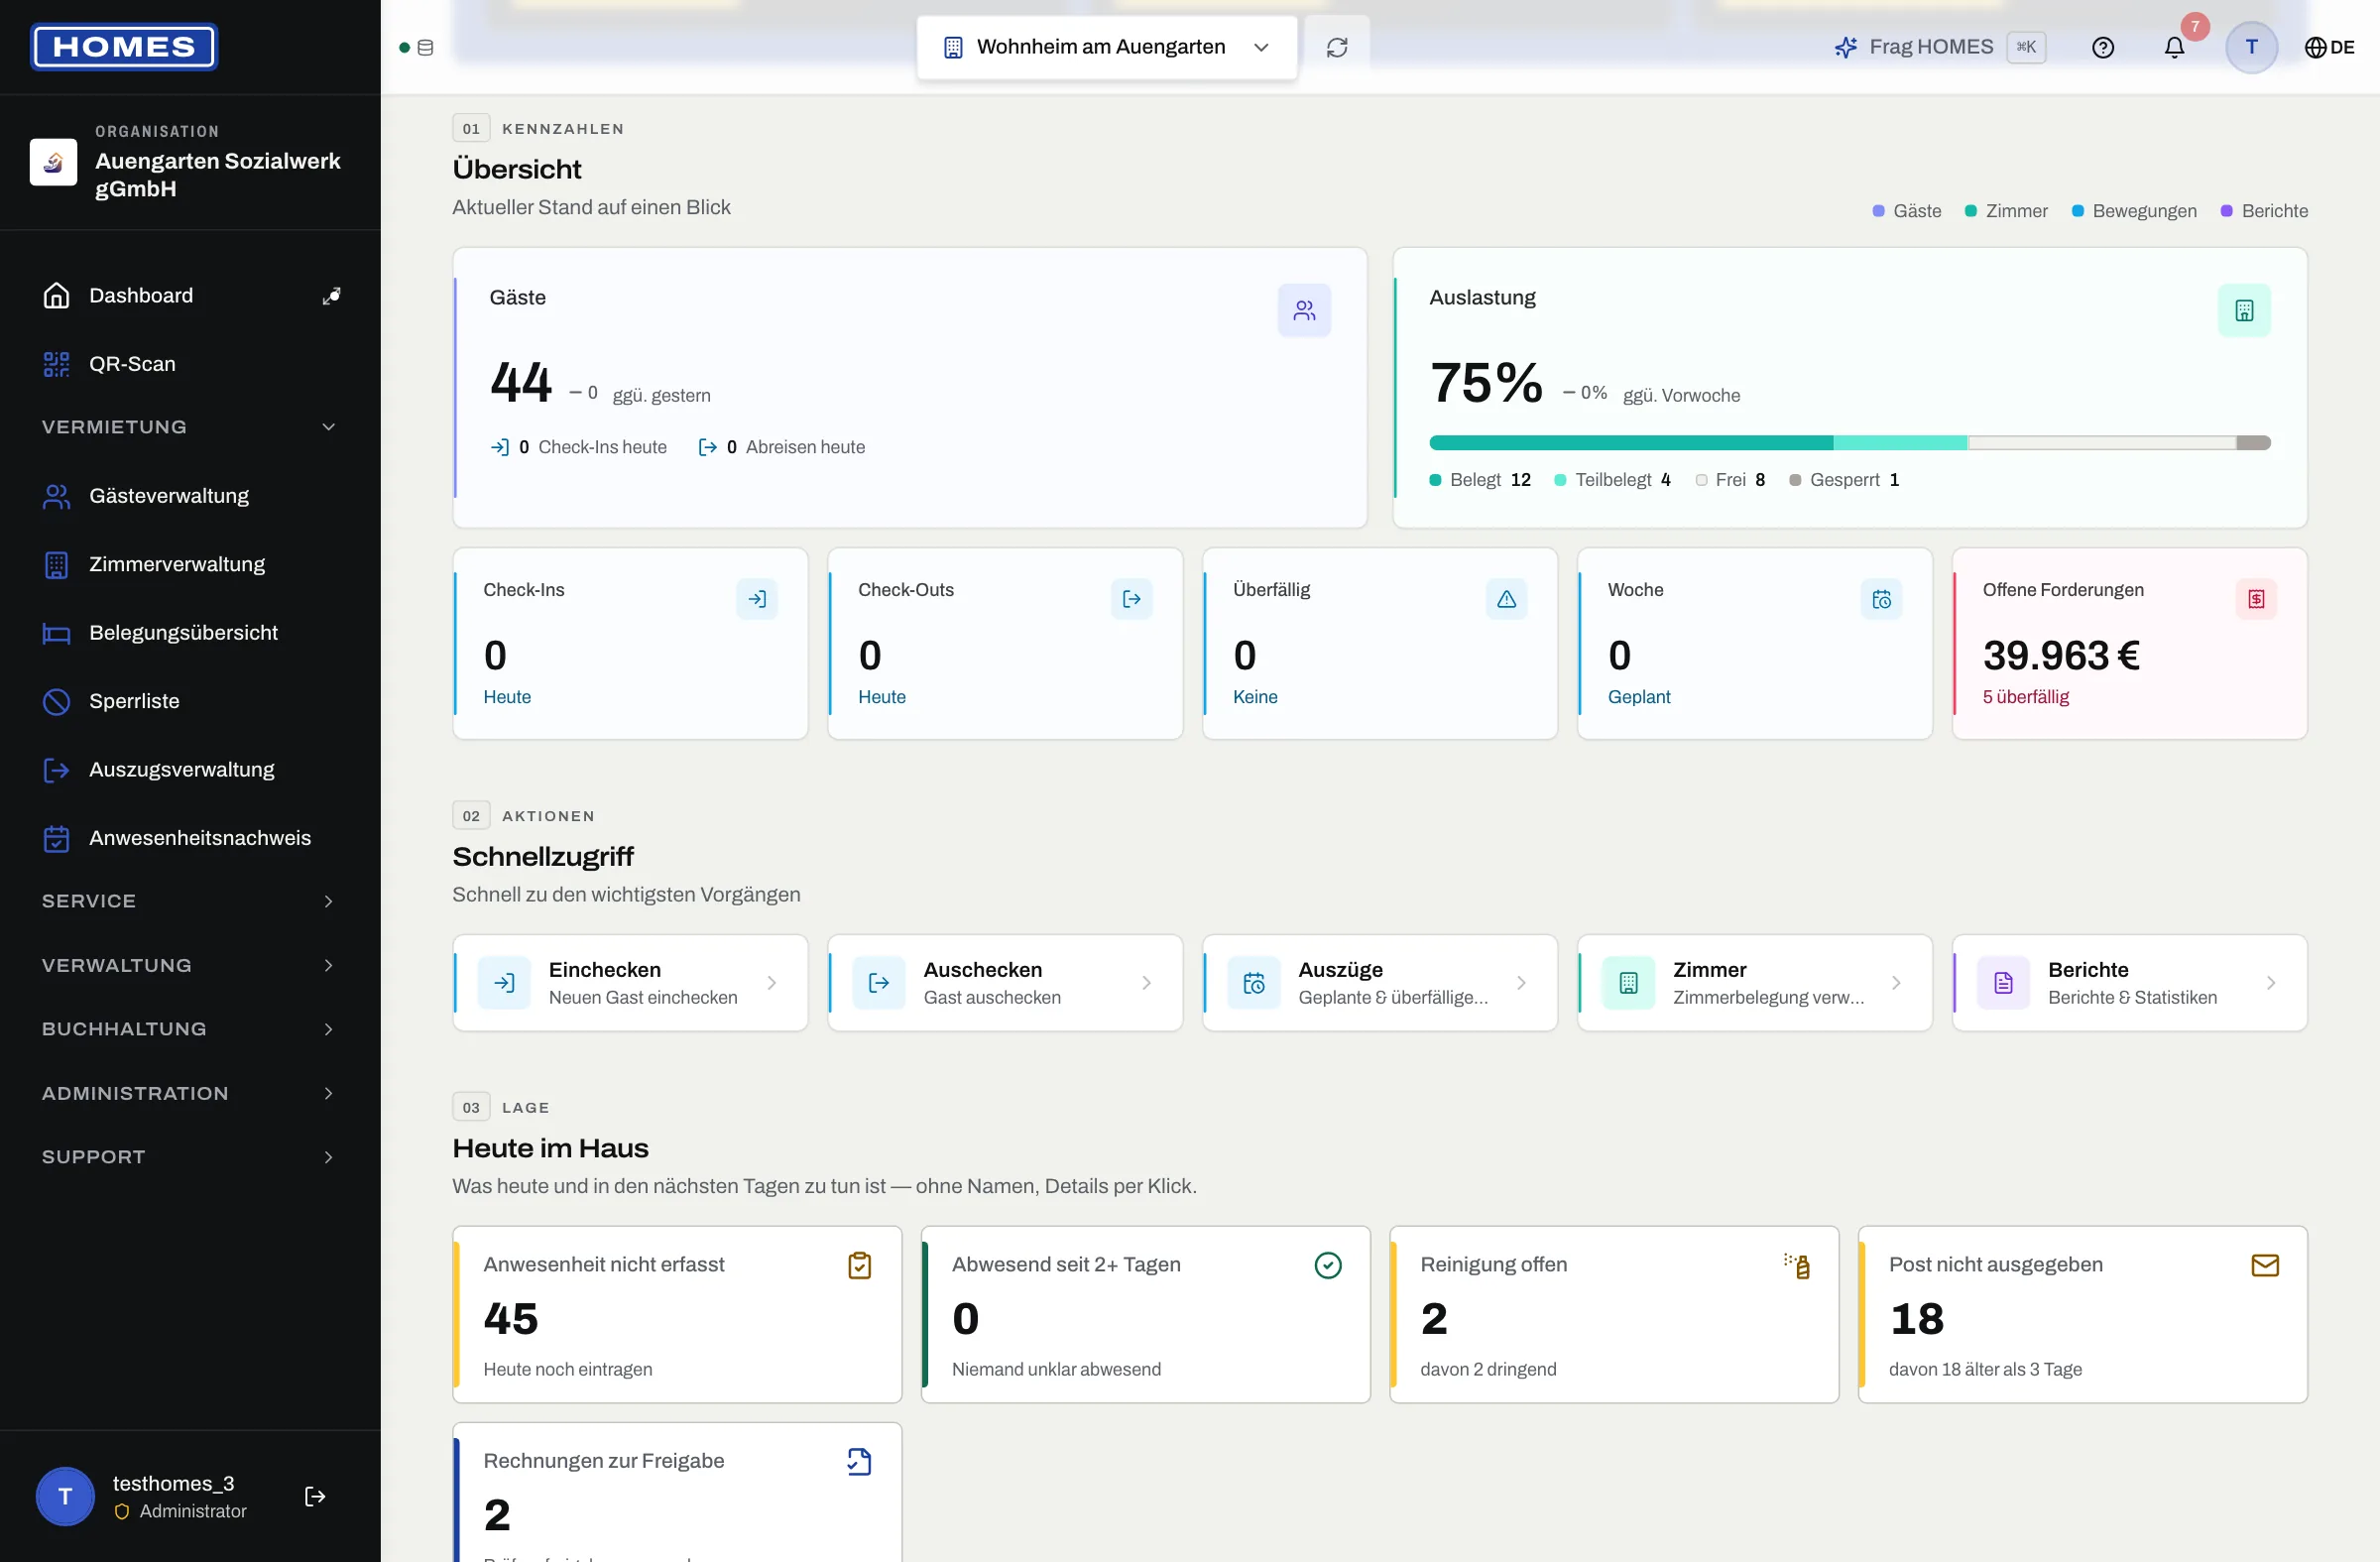Go to Gästeverwaltung
Viewport: 2380px width, 1562px height.
pos(190,496)
